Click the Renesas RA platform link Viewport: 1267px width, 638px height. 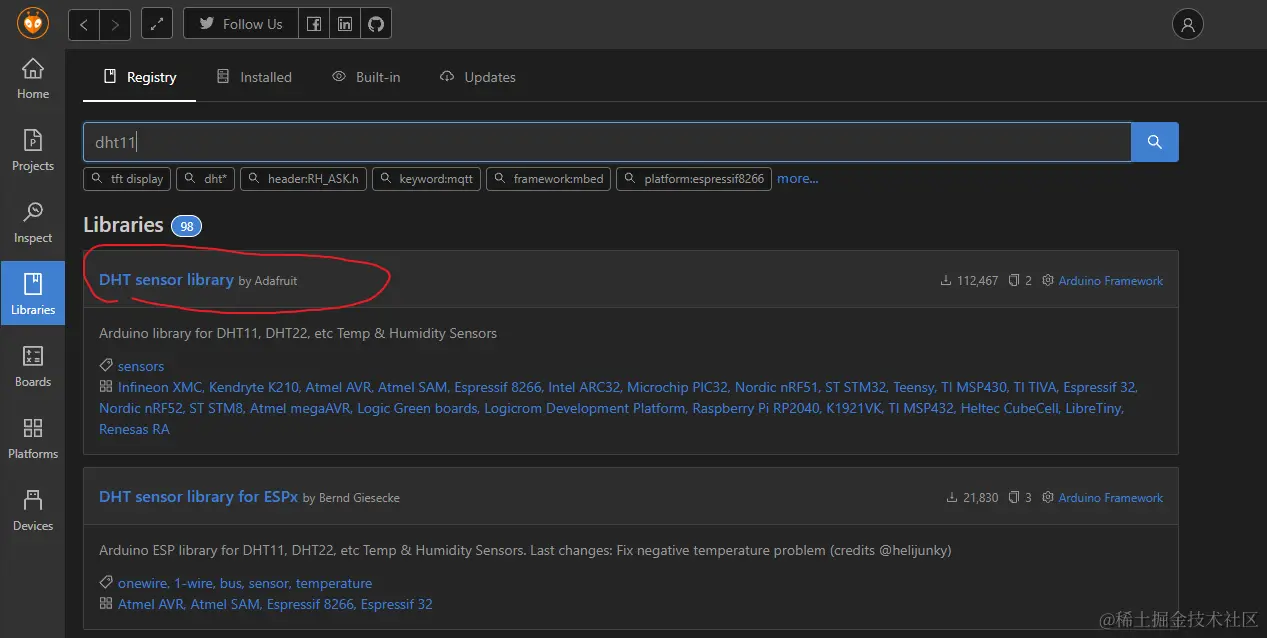point(134,429)
